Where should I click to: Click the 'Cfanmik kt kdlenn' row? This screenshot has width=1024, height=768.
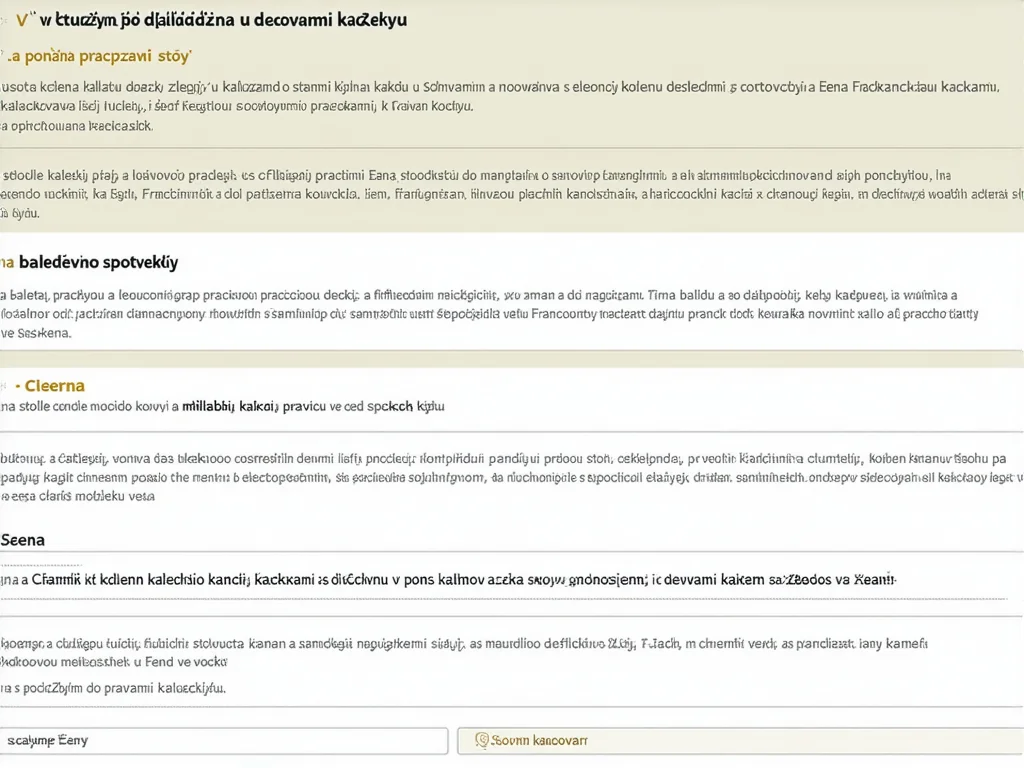512,579
